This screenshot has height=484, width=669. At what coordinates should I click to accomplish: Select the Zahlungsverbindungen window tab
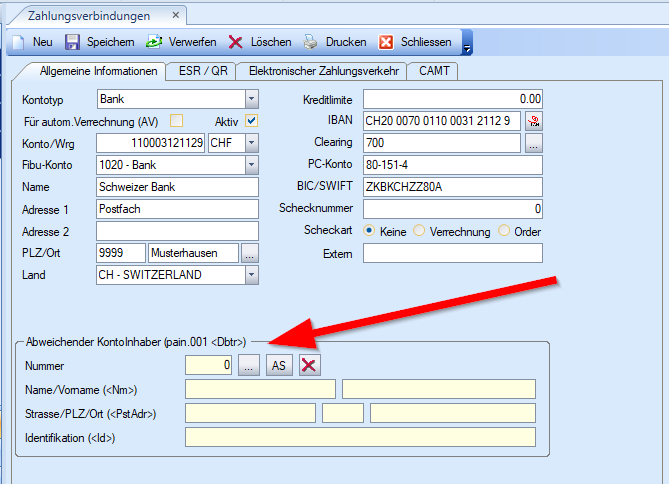pyautogui.click(x=89, y=16)
